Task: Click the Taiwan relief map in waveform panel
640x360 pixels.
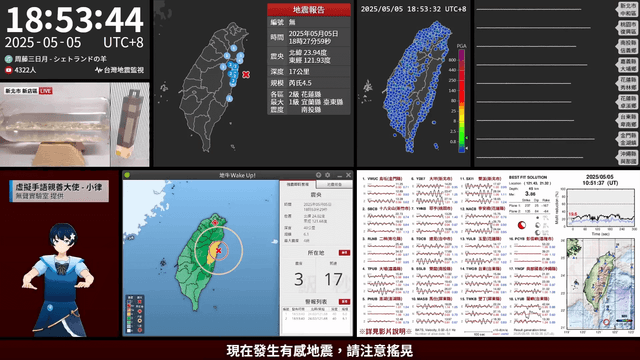Action: [x=600, y=284]
